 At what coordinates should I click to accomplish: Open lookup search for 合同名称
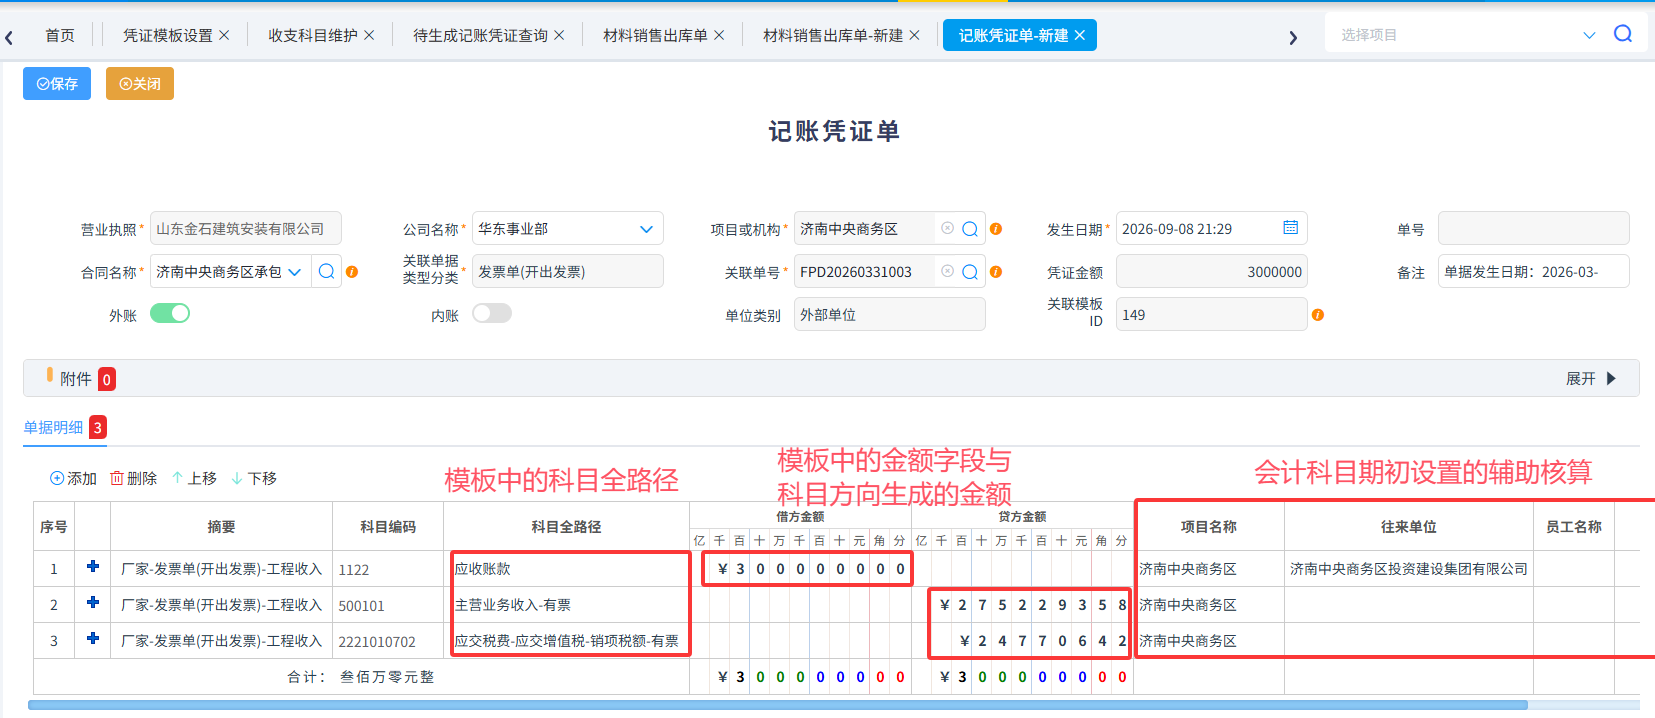(x=326, y=271)
